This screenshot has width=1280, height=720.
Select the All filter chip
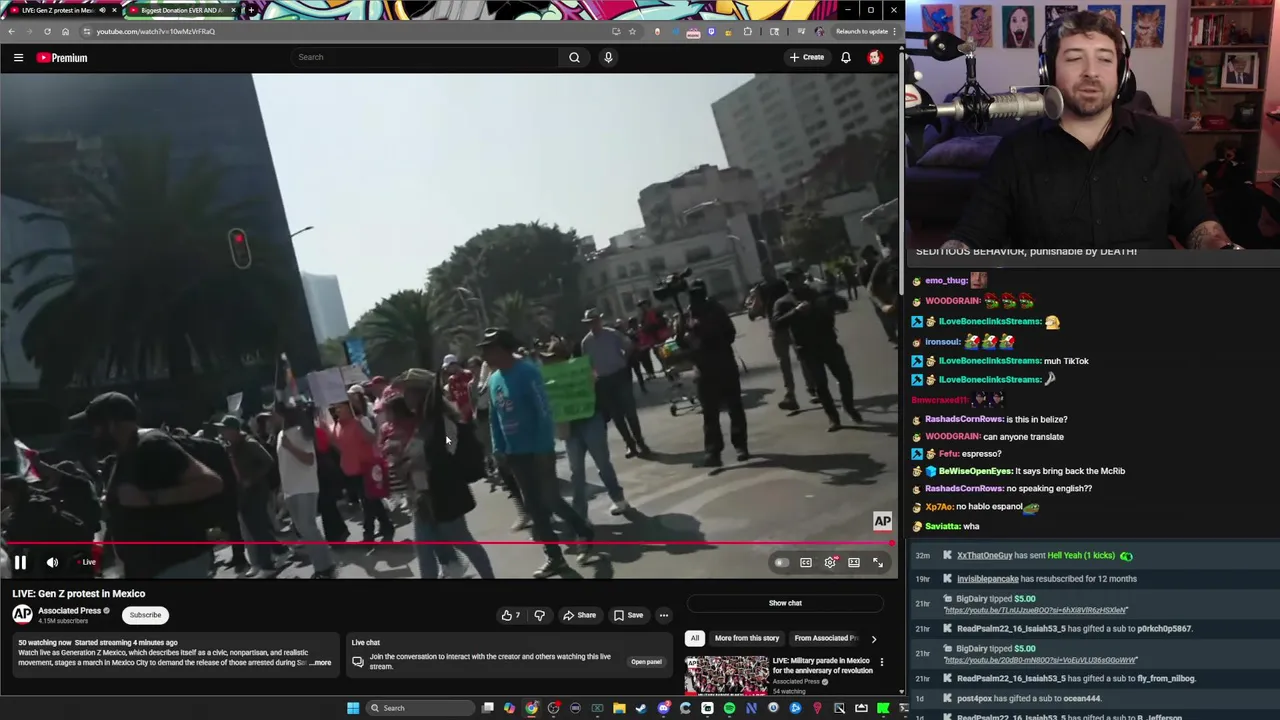pyautogui.click(x=695, y=638)
